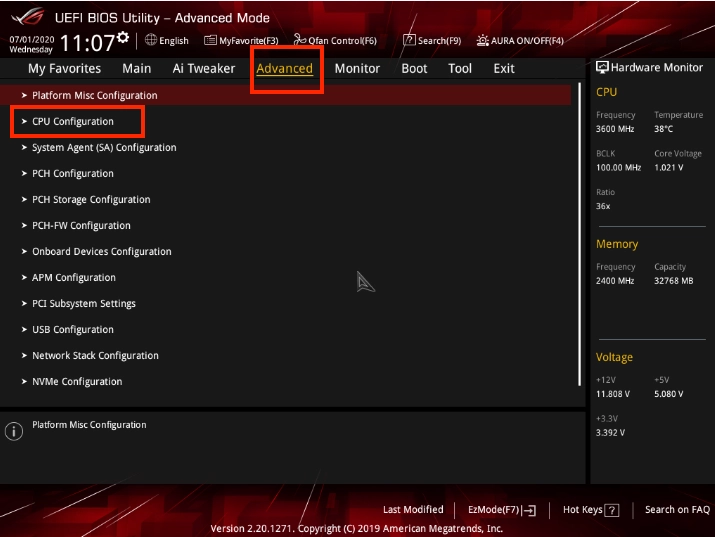Open the Boot tab
715x537 pixels.
(414, 69)
